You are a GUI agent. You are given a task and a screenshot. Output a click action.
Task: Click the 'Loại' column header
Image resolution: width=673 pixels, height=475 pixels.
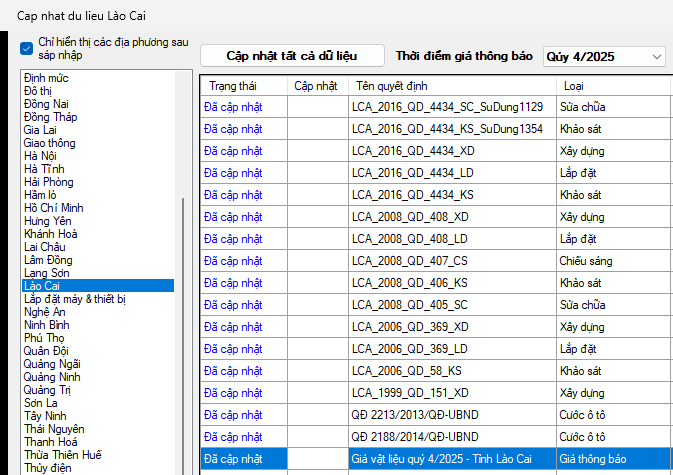coord(574,86)
